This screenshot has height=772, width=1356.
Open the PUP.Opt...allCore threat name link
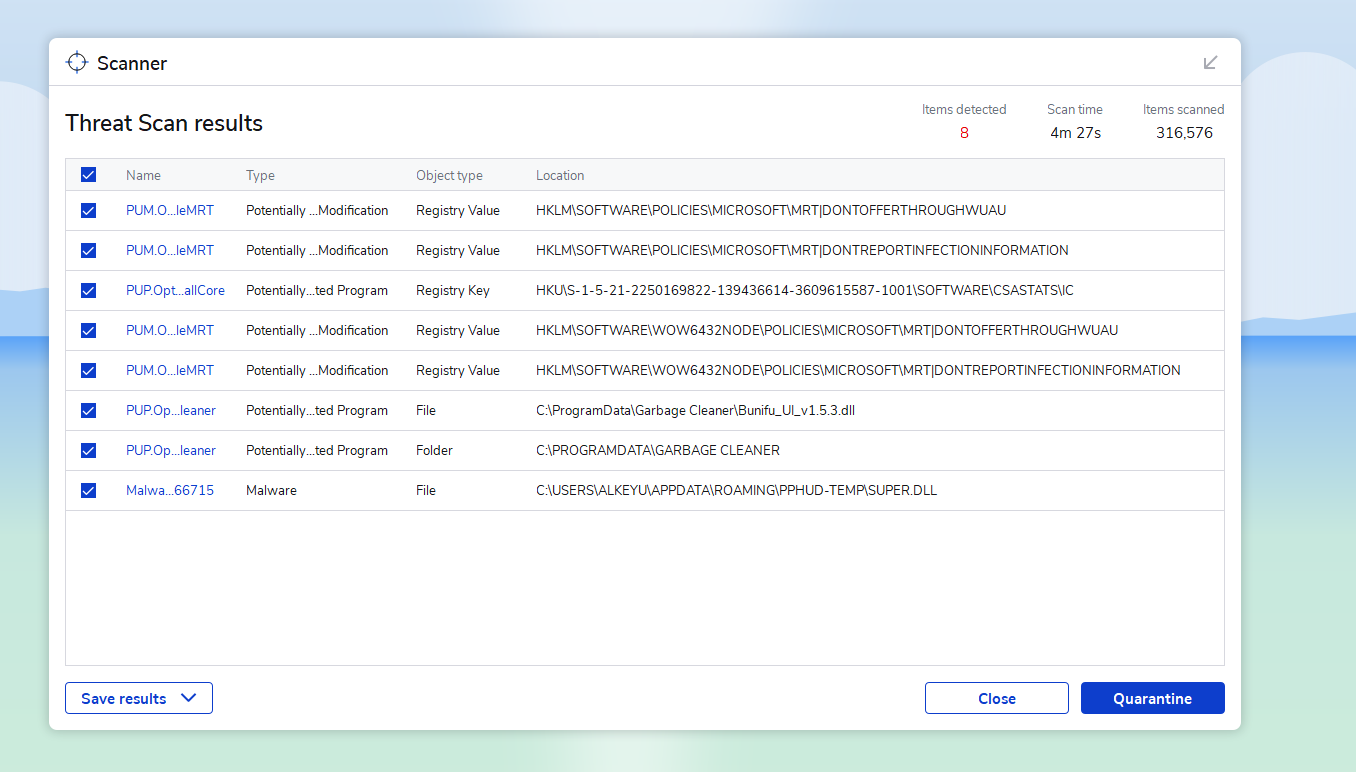coord(175,291)
